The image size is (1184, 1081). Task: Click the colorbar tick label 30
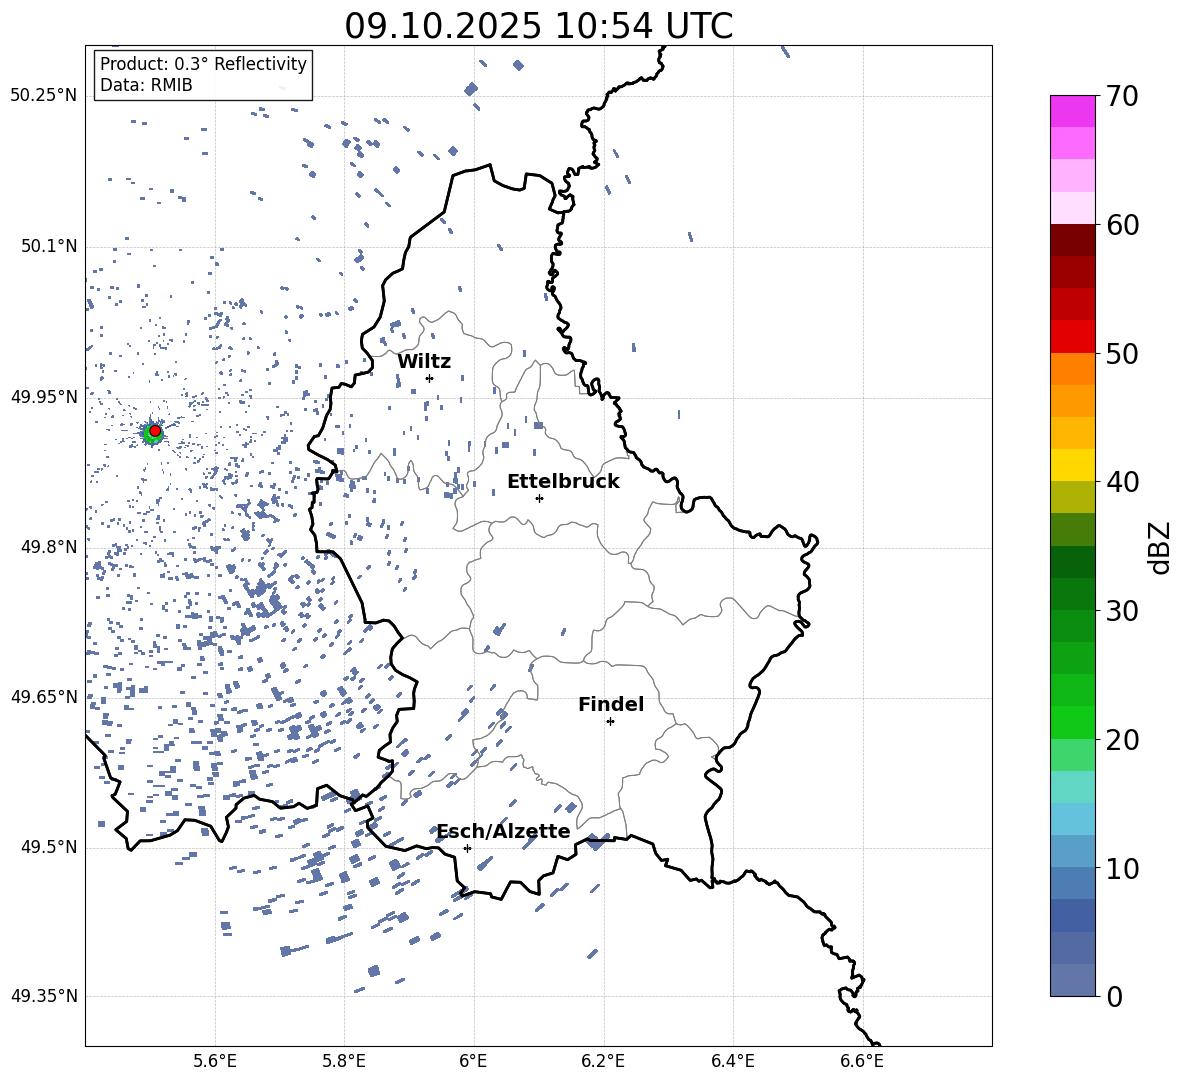1122,611
